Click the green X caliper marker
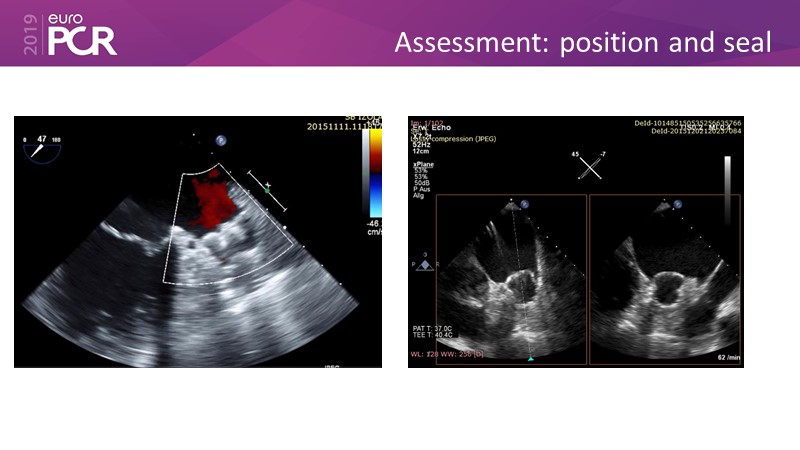 click(x=267, y=186)
